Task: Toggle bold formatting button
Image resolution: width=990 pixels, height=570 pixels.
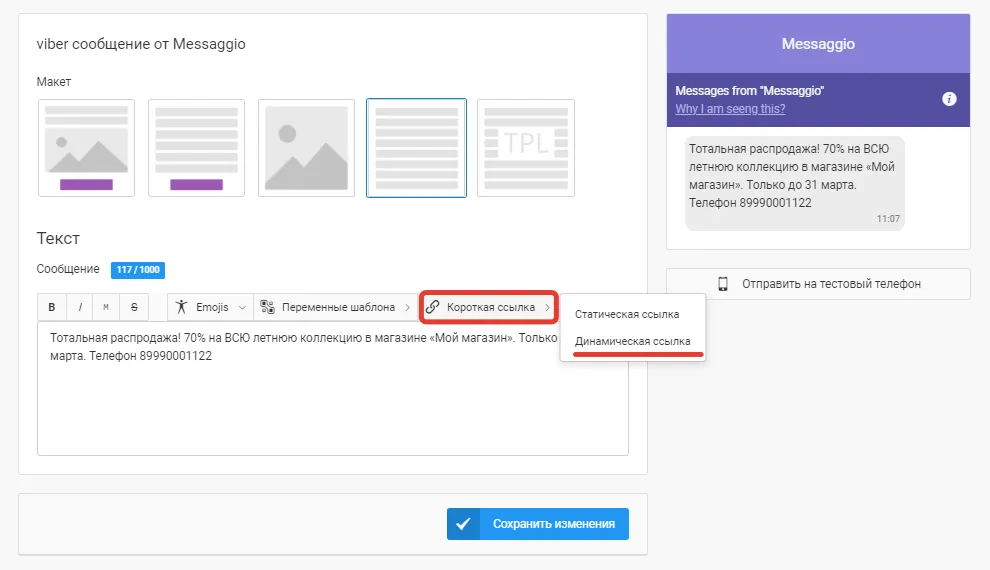Action: 52,307
